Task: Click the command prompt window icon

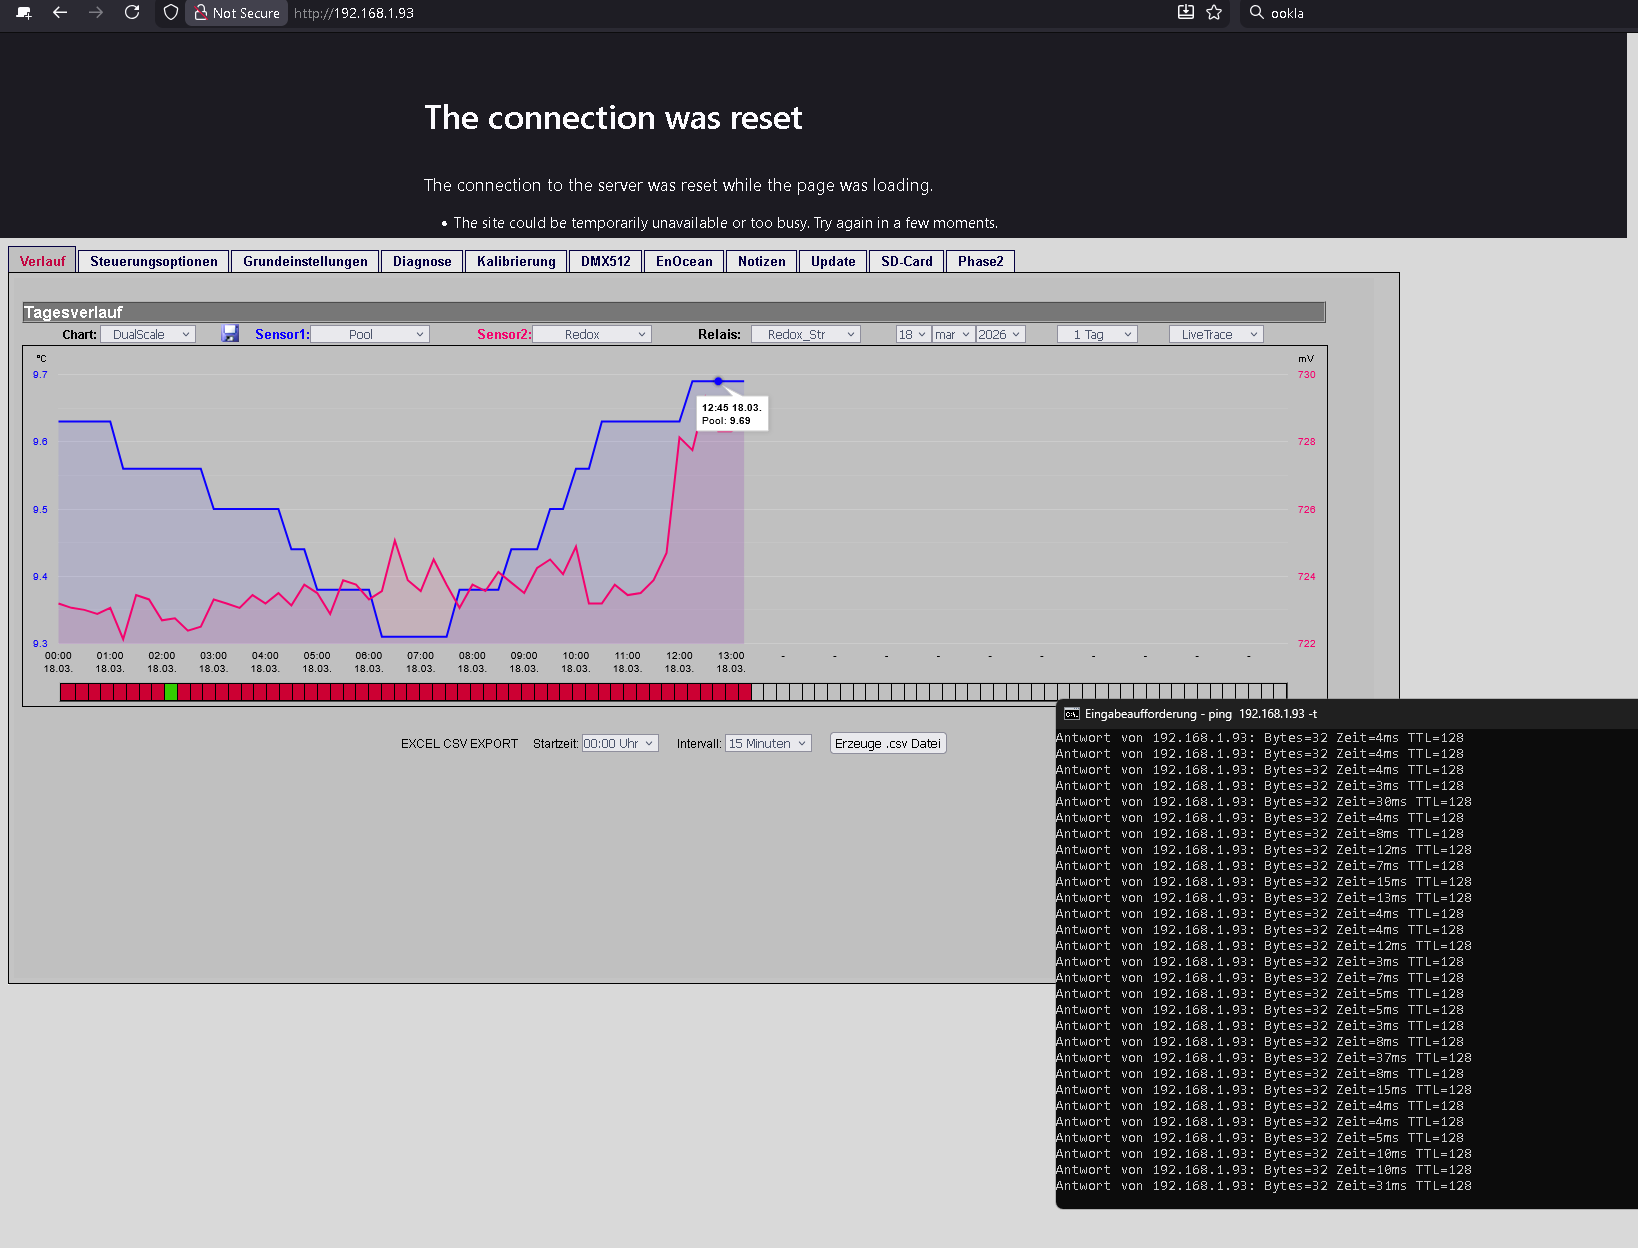Action: click(x=1072, y=714)
